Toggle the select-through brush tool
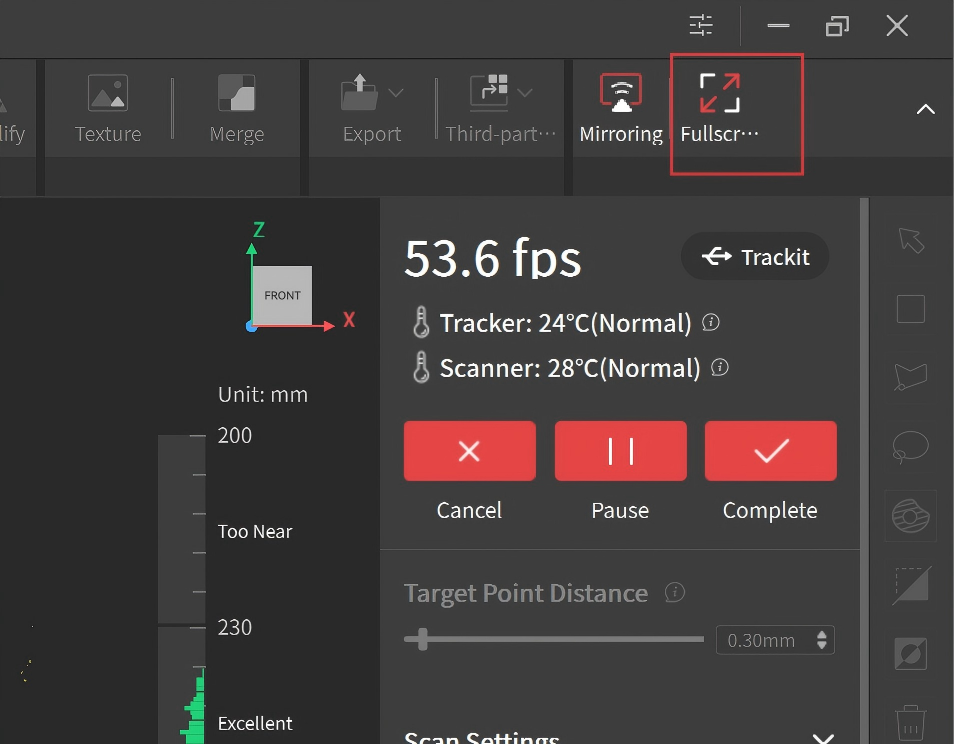This screenshot has width=954, height=744. [x=910, y=516]
